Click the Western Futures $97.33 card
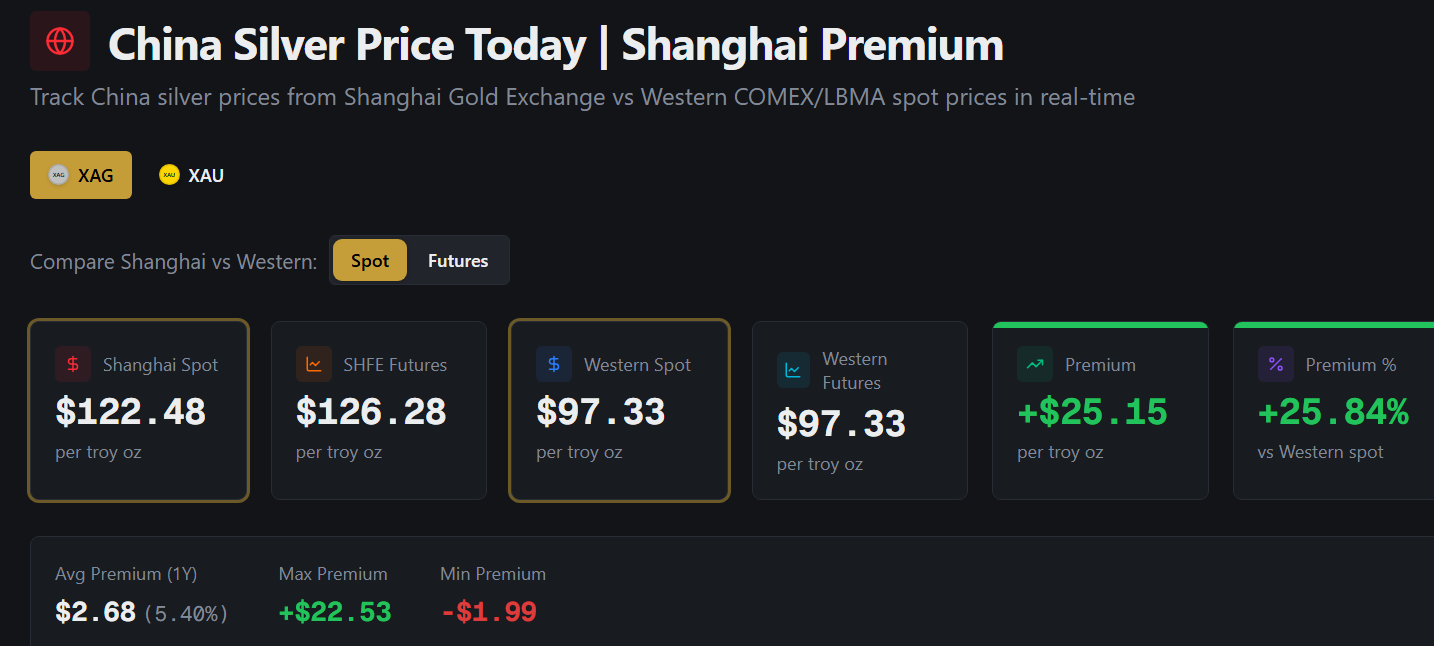Image resolution: width=1434 pixels, height=646 pixels. (859, 425)
